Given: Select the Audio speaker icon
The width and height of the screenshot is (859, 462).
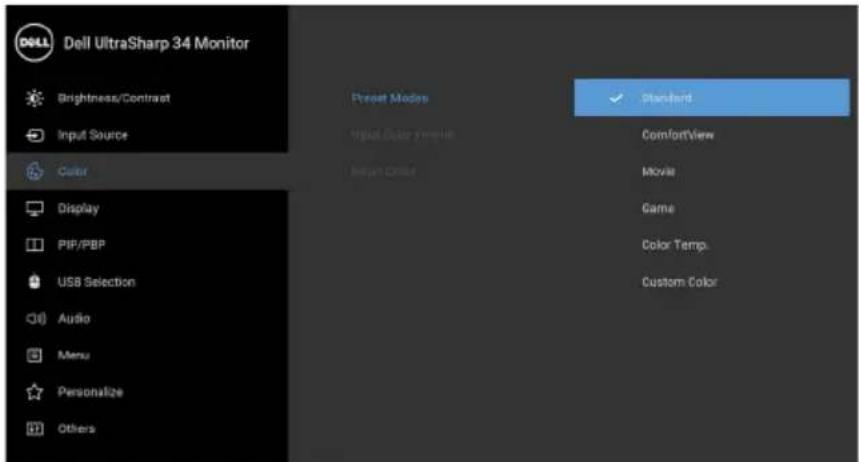Looking at the screenshot, I should click(36, 318).
